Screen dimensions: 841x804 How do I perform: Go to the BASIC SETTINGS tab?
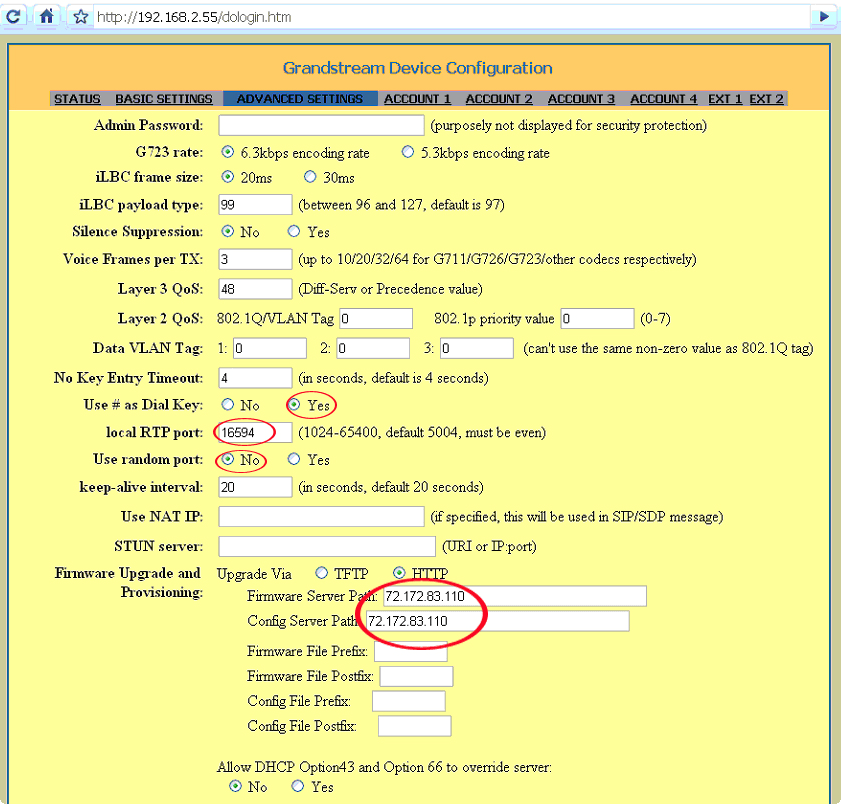coord(163,98)
